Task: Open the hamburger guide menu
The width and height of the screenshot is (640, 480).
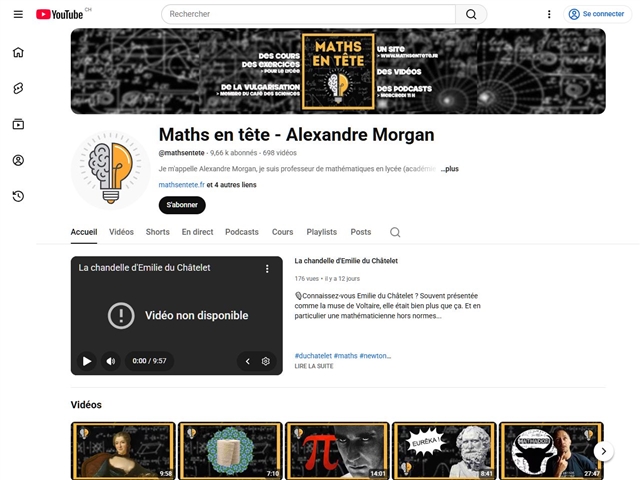Action: click(x=18, y=14)
